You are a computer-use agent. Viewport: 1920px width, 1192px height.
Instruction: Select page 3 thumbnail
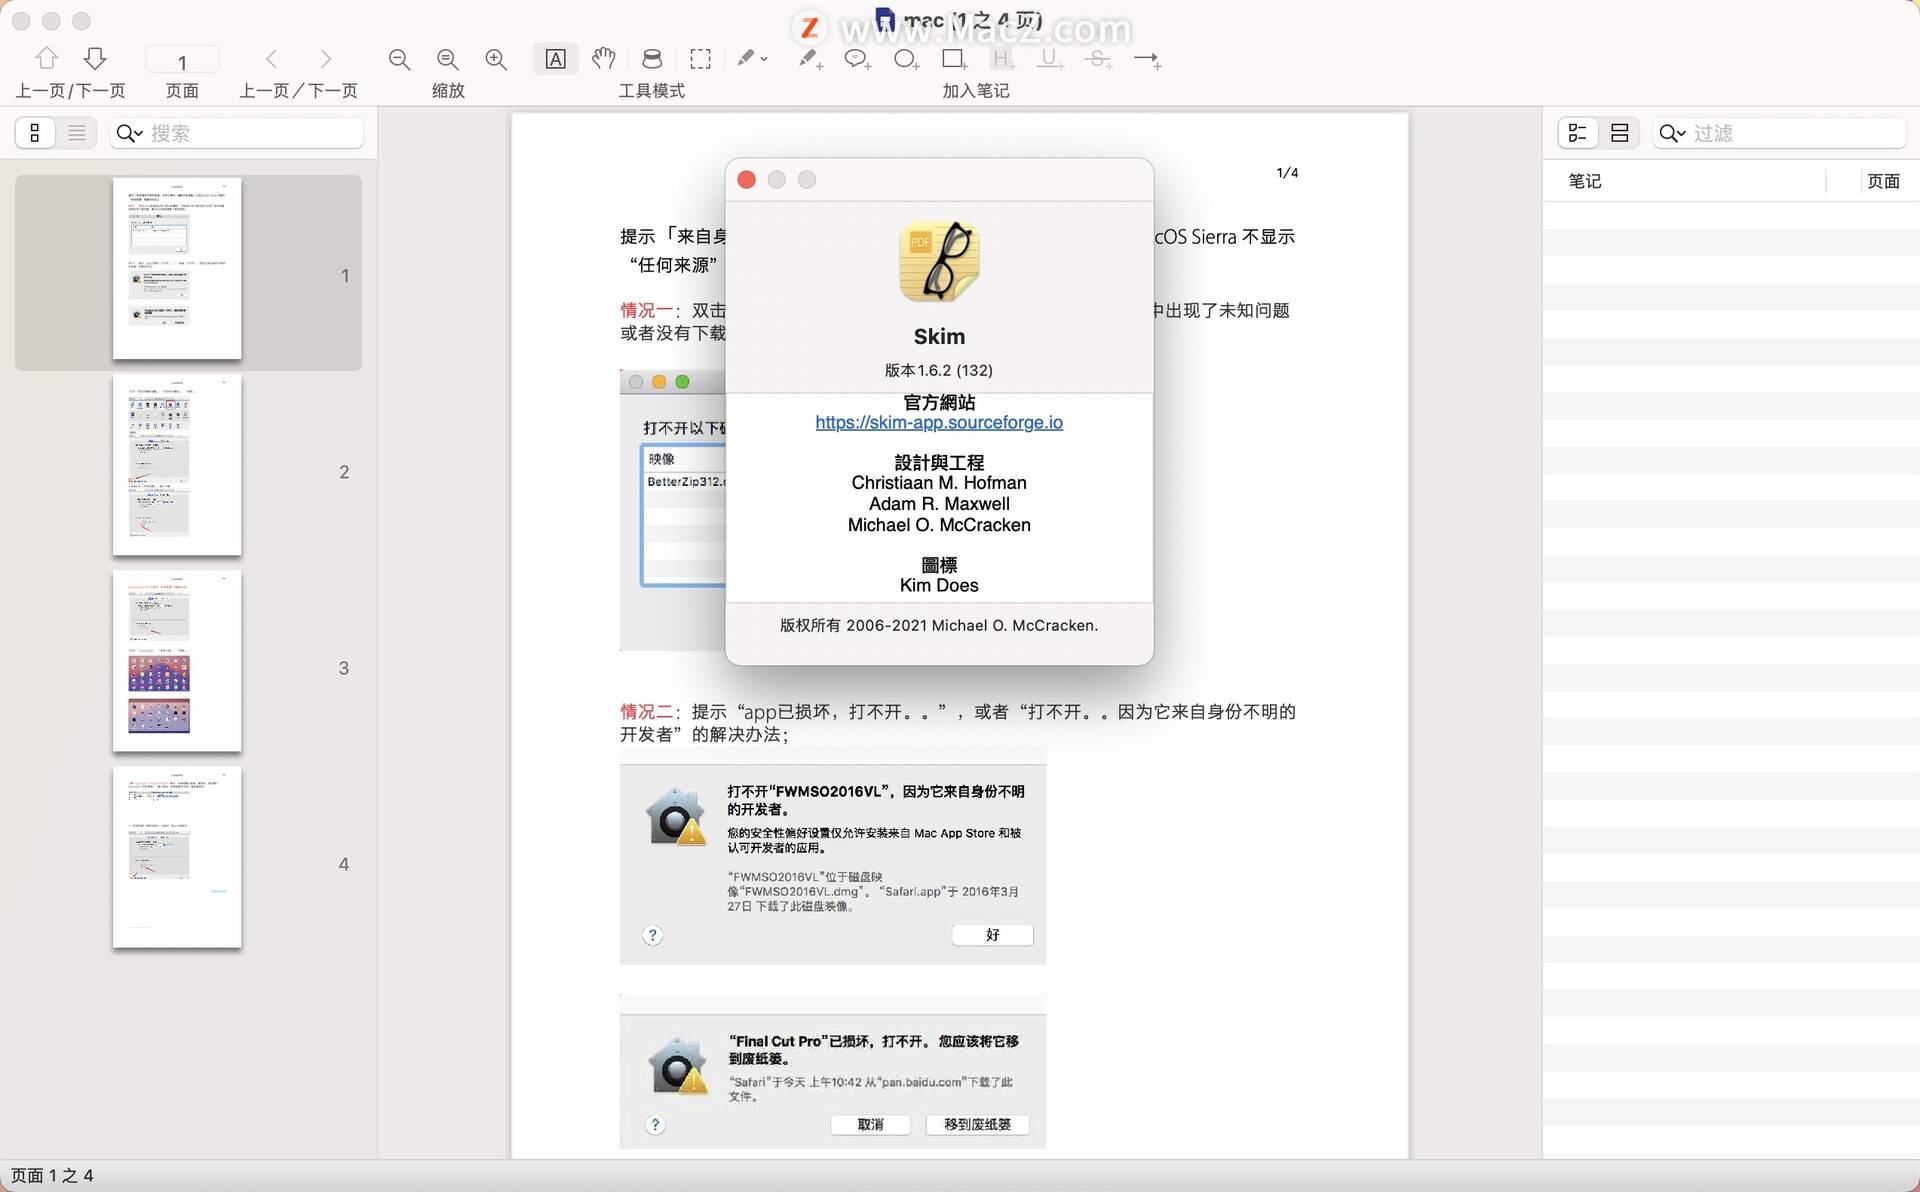[x=177, y=660]
